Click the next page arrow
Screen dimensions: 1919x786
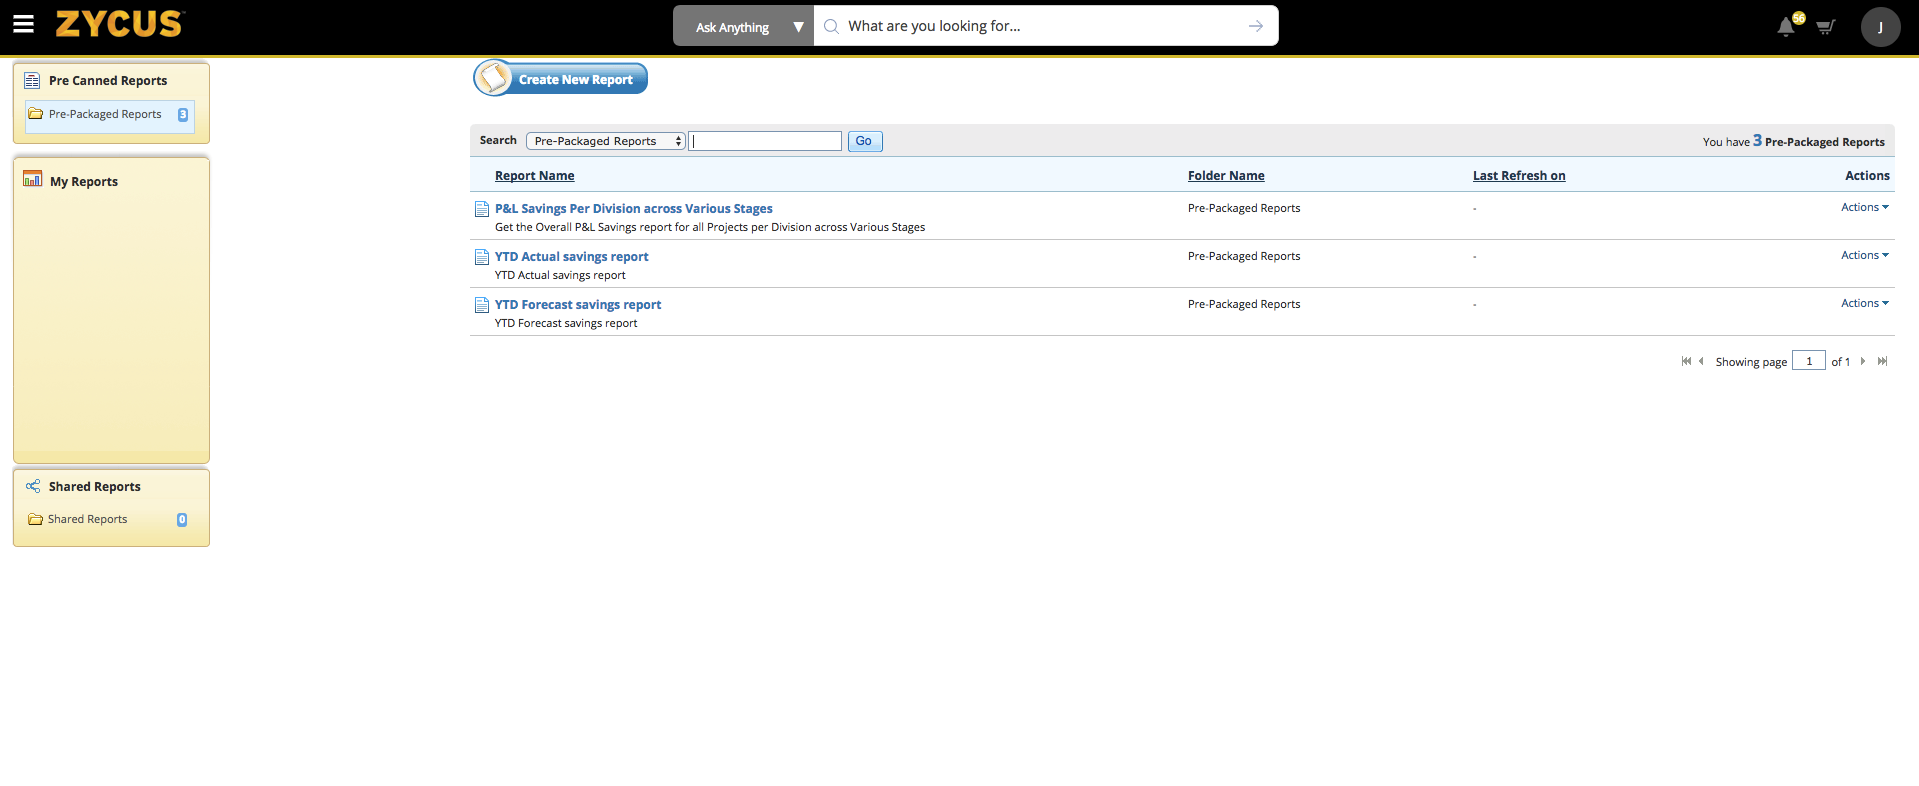tap(1862, 361)
